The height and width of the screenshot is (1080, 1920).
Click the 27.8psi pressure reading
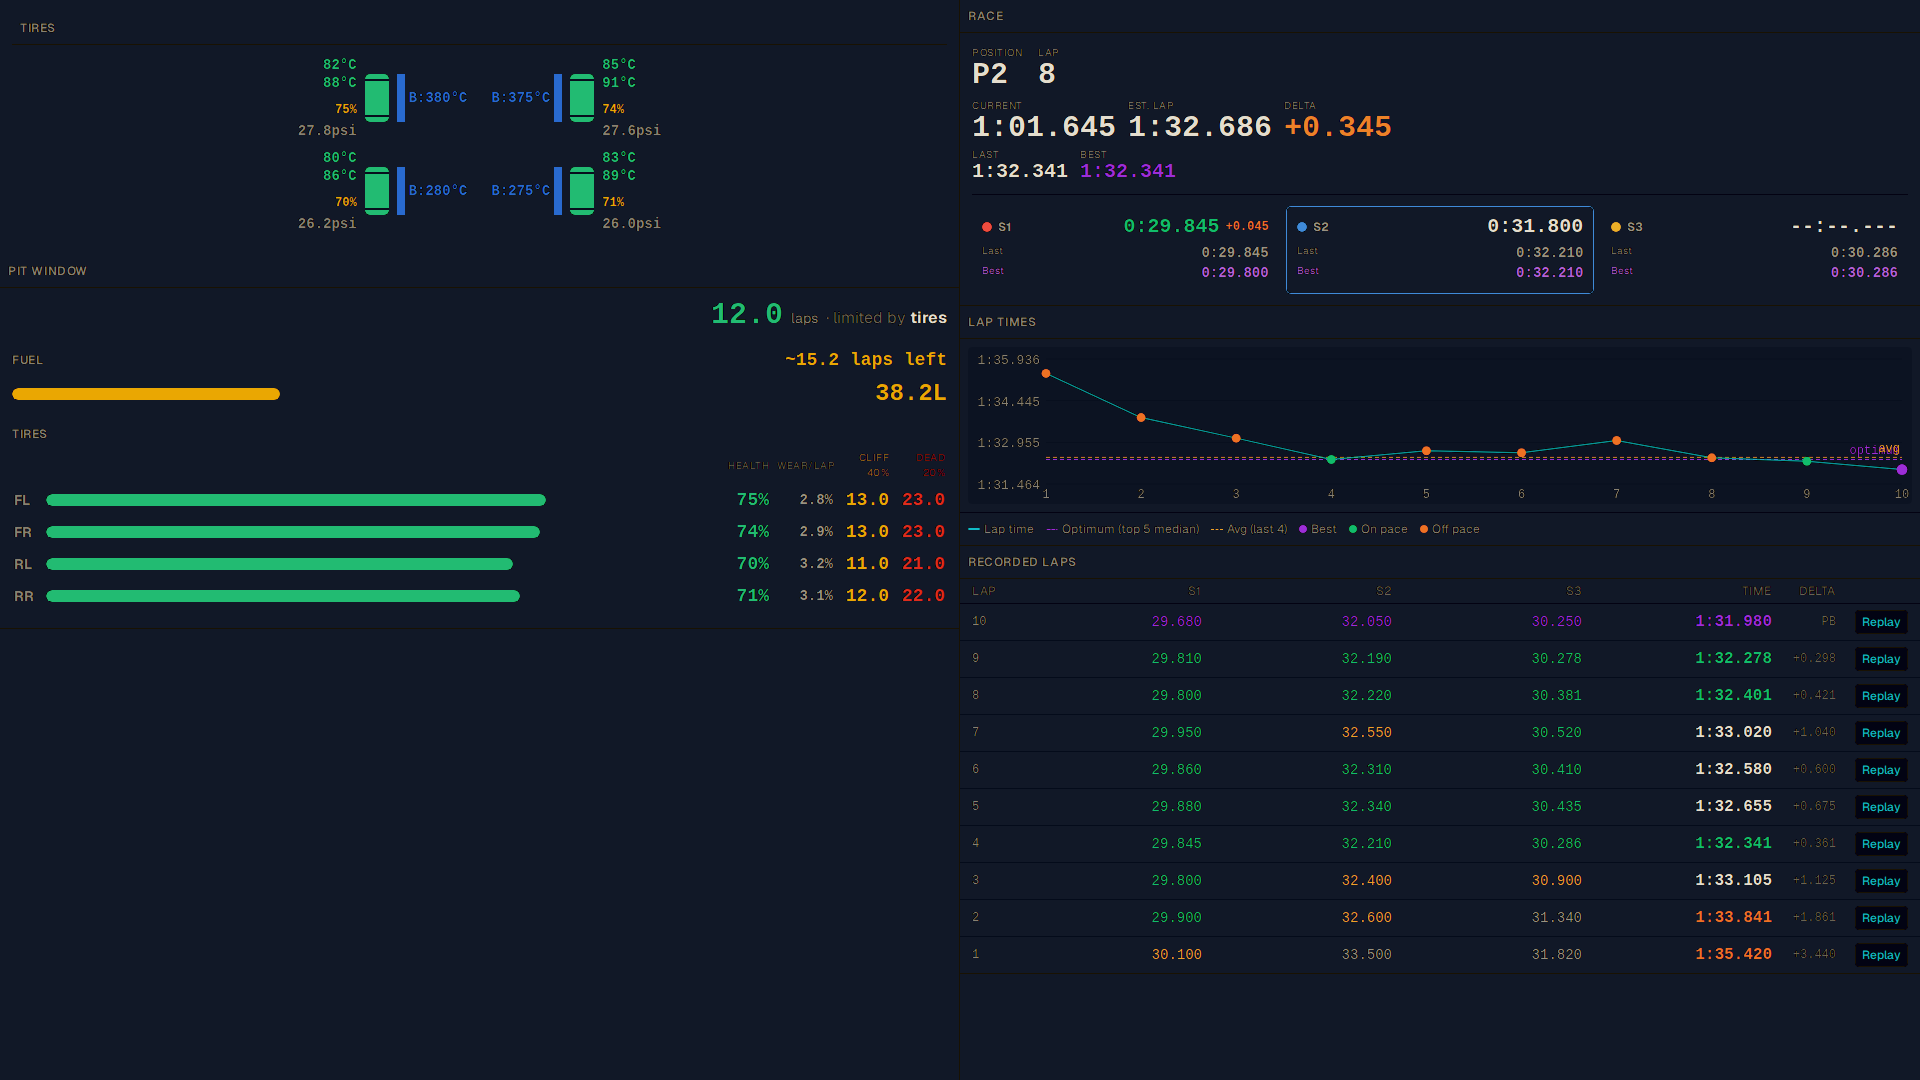(327, 131)
